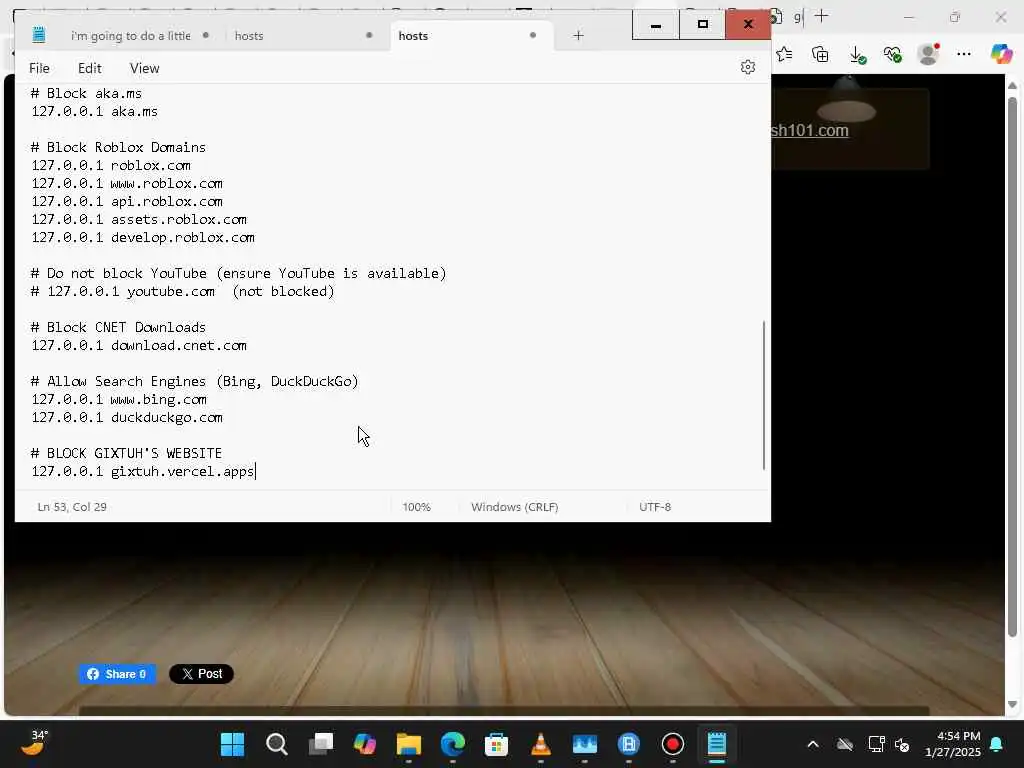
Task: Click the muted volume tray icon
Action: tap(903, 744)
